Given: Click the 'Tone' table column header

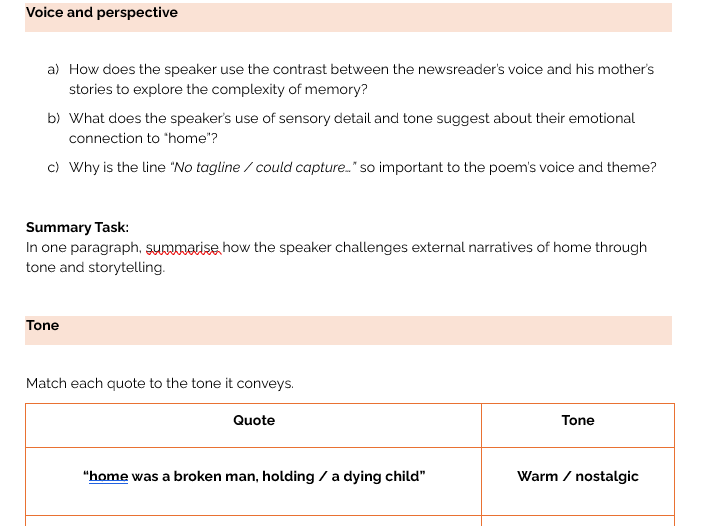Looking at the screenshot, I should click(x=578, y=421).
